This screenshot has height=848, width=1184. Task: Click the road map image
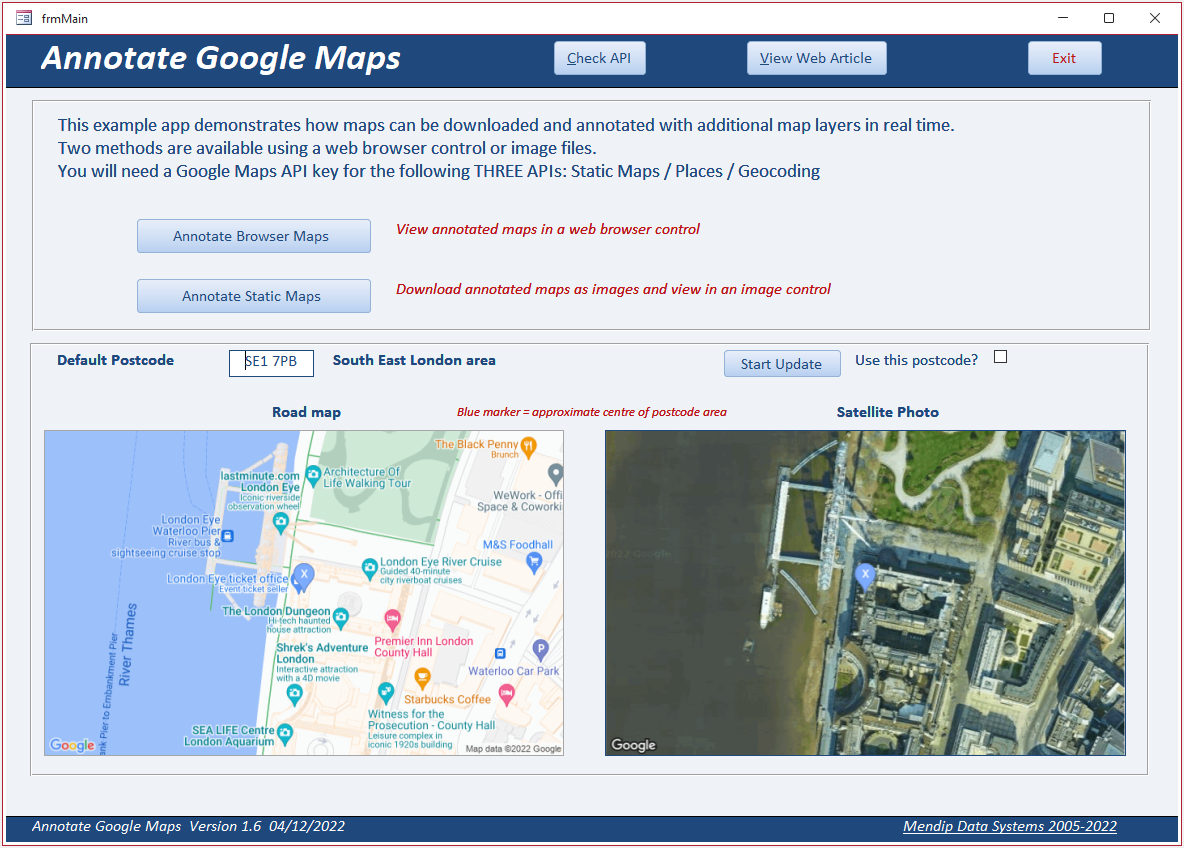304,593
